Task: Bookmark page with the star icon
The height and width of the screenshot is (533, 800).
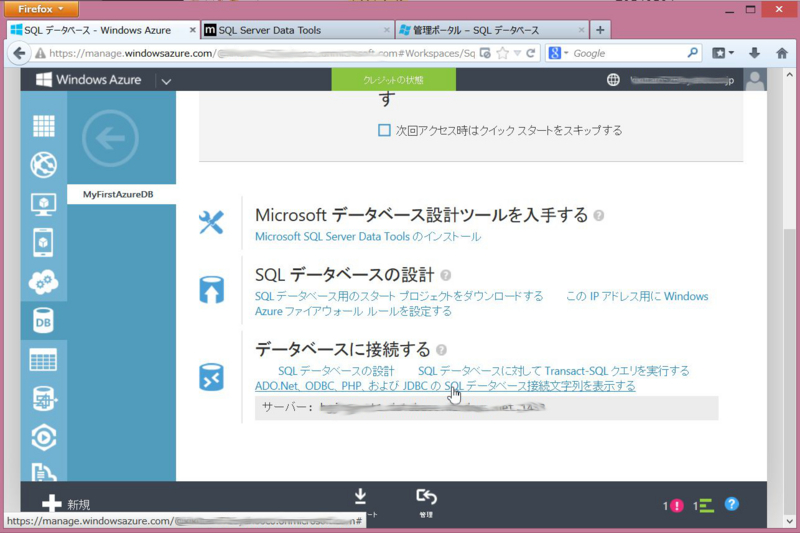Action: pyautogui.click(x=503, y=53)
